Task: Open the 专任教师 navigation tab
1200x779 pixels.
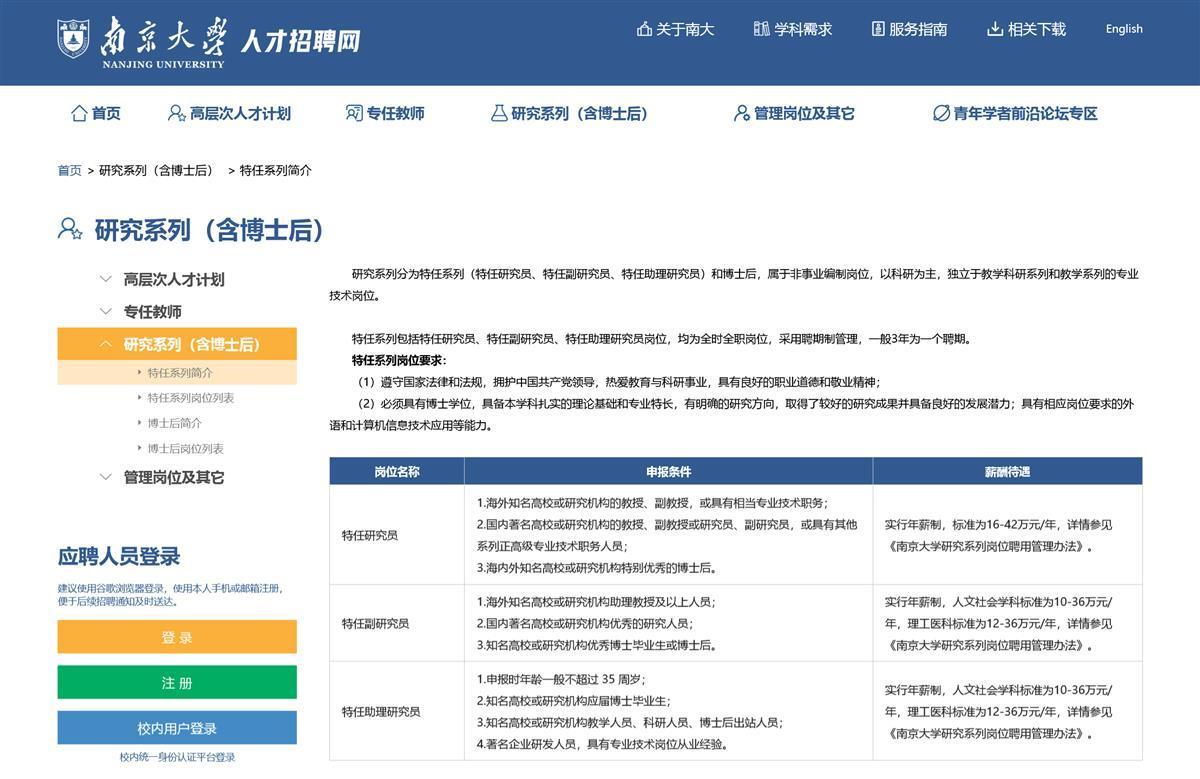Action: click(x=395, y=113)
